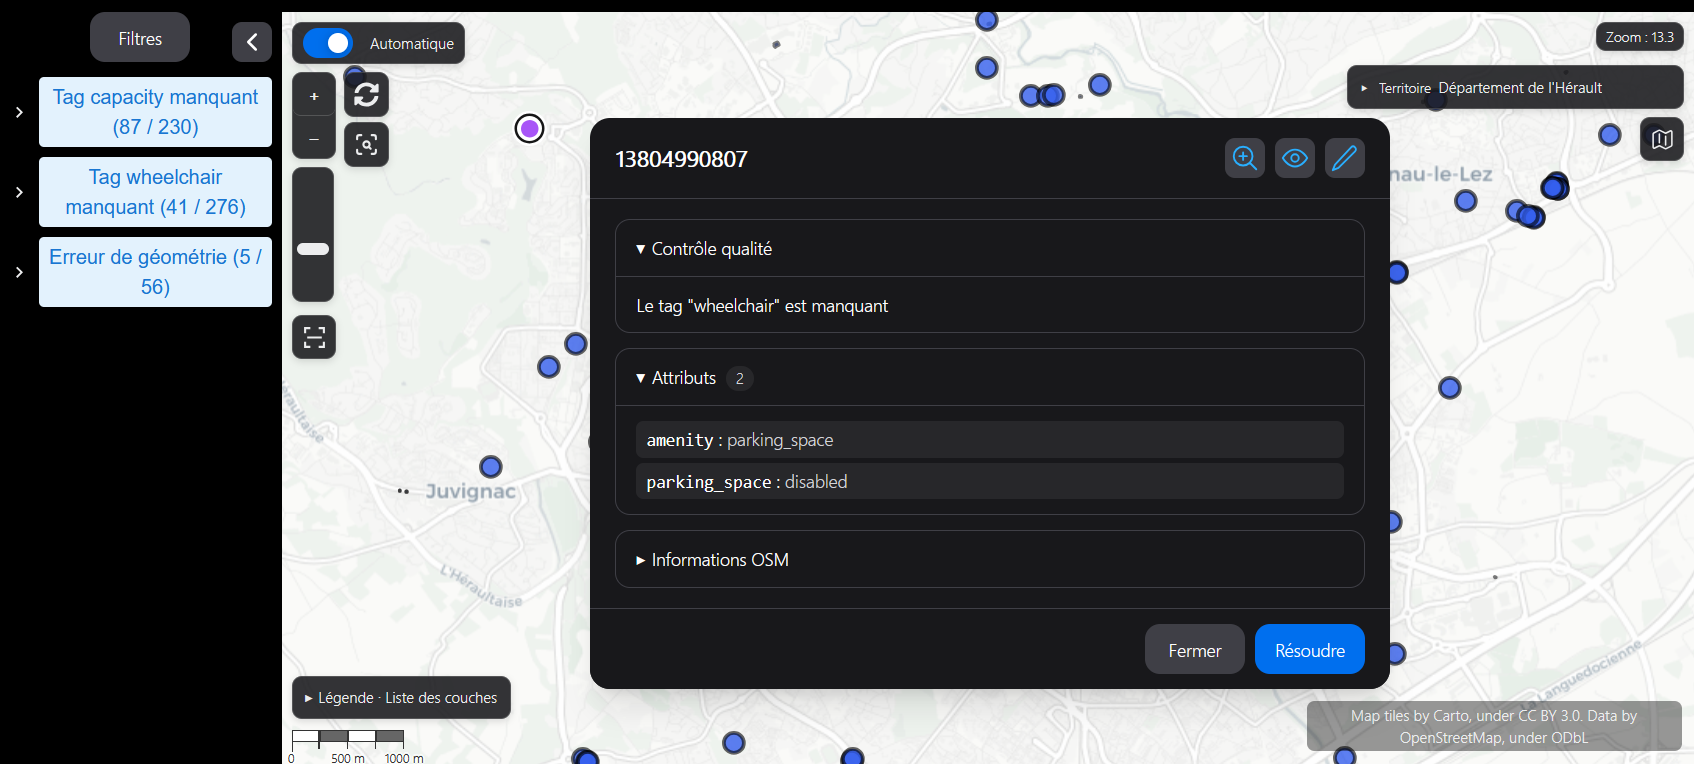
Task: Click the fullscreen frame icon
Action: [314, 337]
